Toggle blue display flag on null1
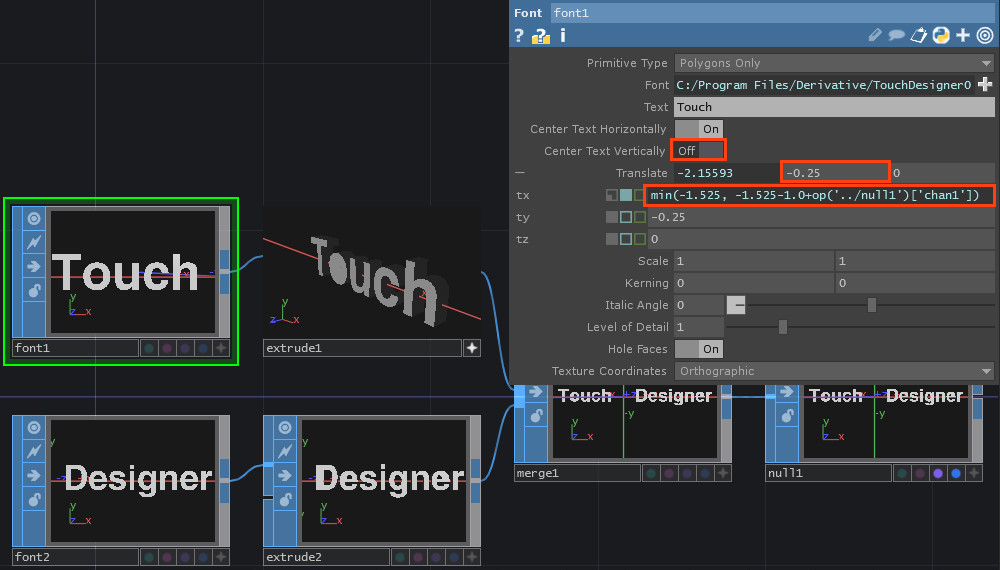The width and height of the screenshot is (1000, 570). [x=956, y=473]
